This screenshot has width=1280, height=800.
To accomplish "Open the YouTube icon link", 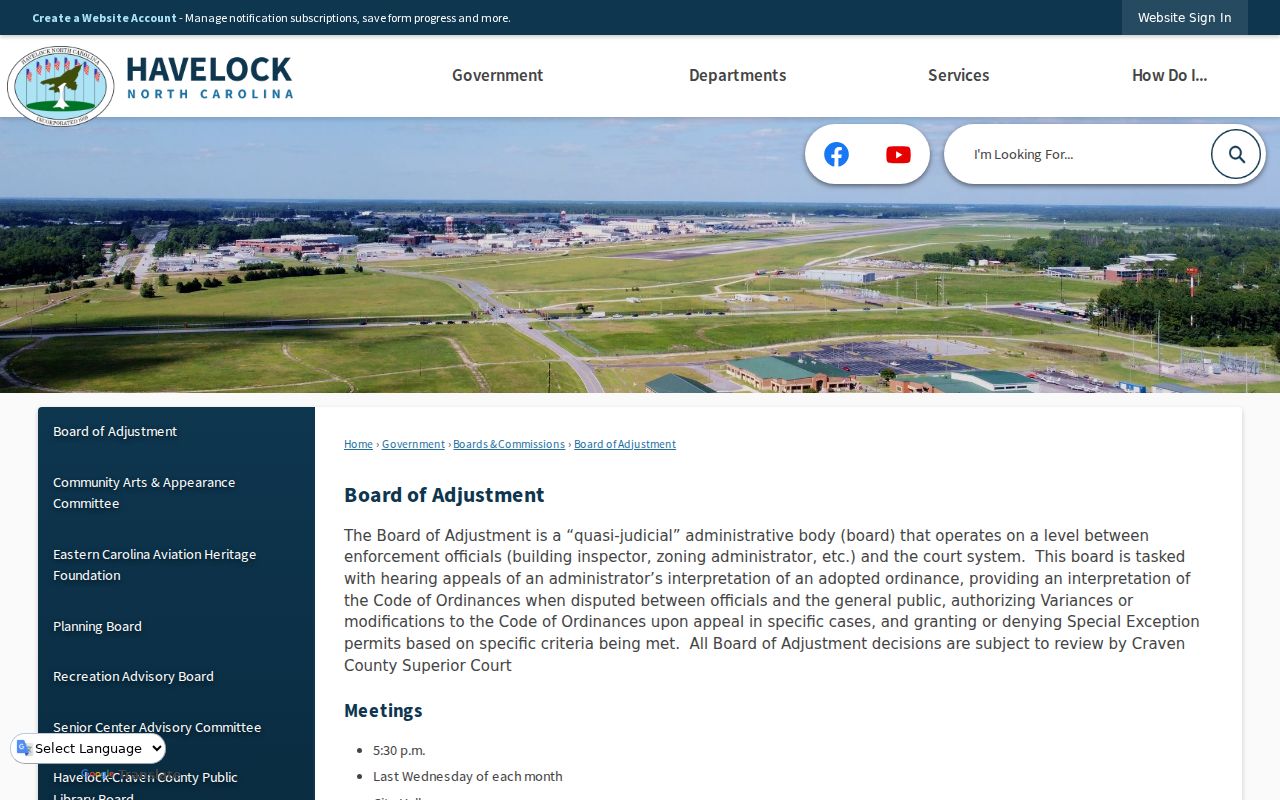I will [x=898, y=154].
